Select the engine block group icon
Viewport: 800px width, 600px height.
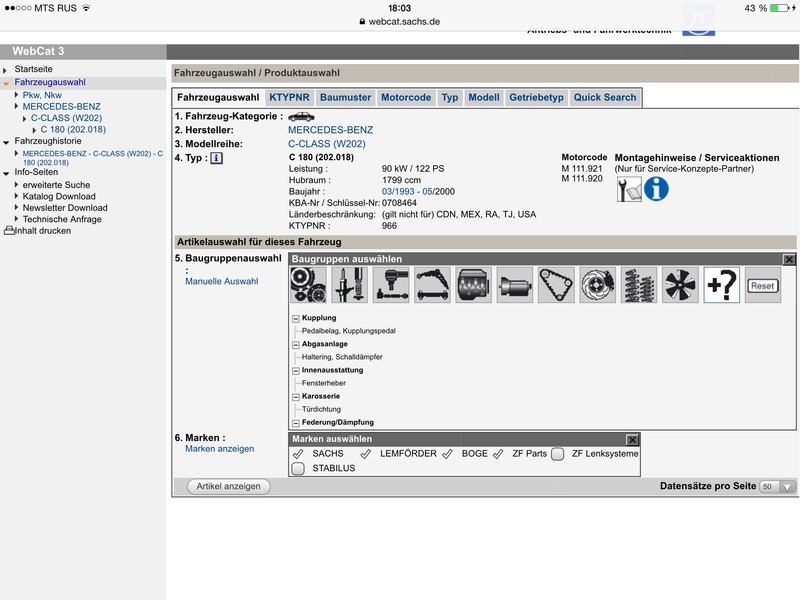point(473,285)
